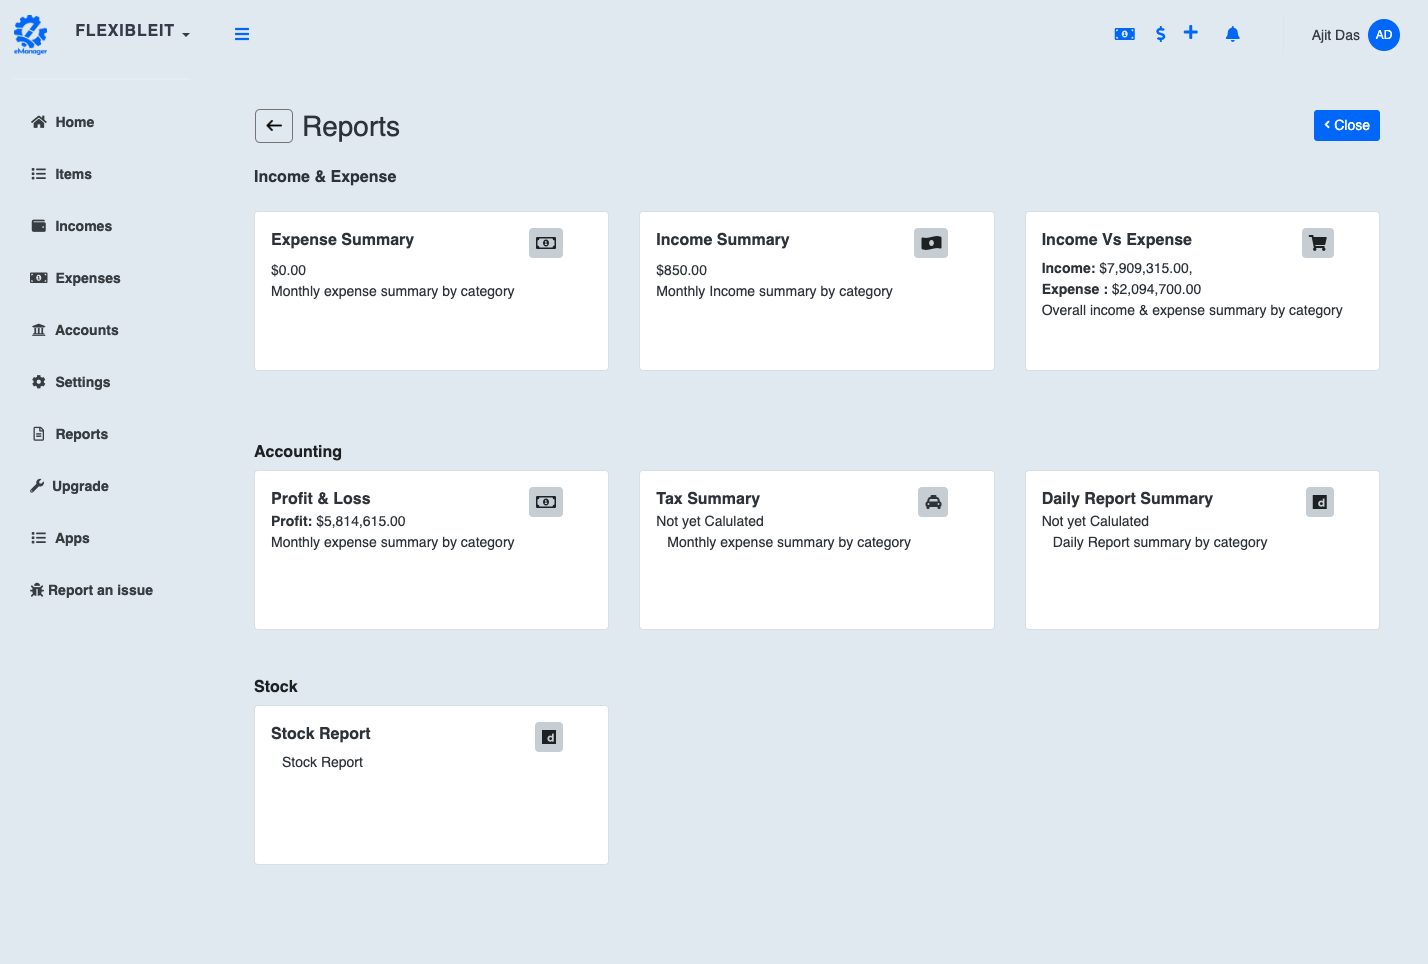Open Settings in the sidebar
1428x964 pixels.
82,382
